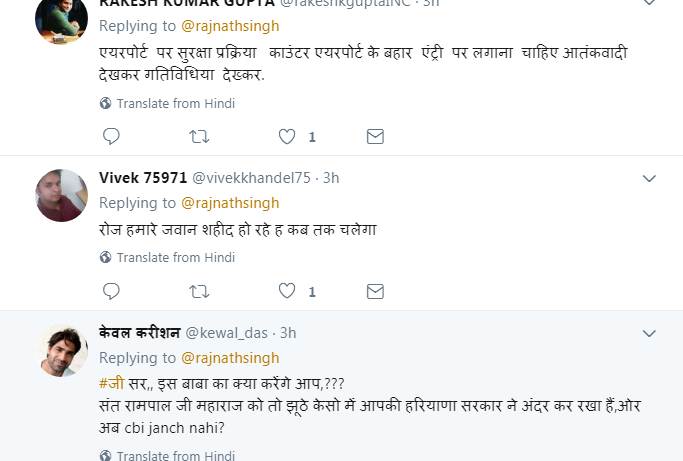Retweet Vivek 75971's tweet

(x=199, y=291)
